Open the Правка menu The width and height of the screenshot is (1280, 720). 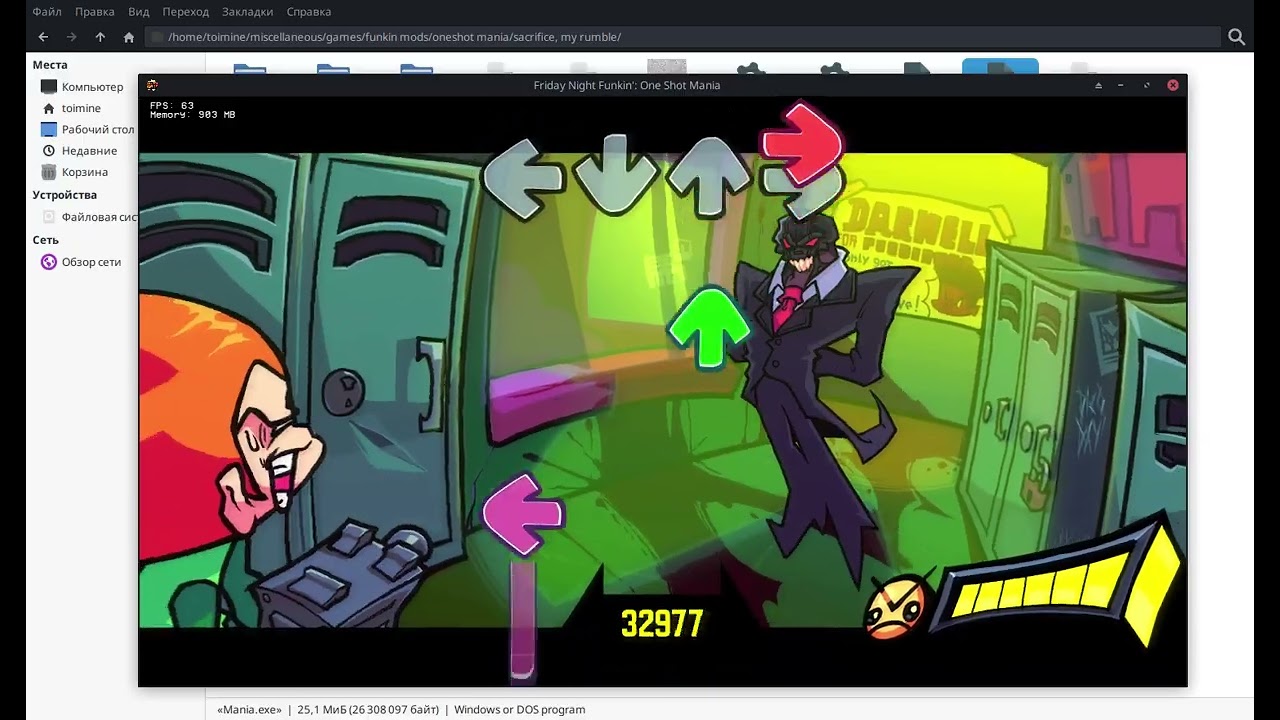(x=94, y=12)
